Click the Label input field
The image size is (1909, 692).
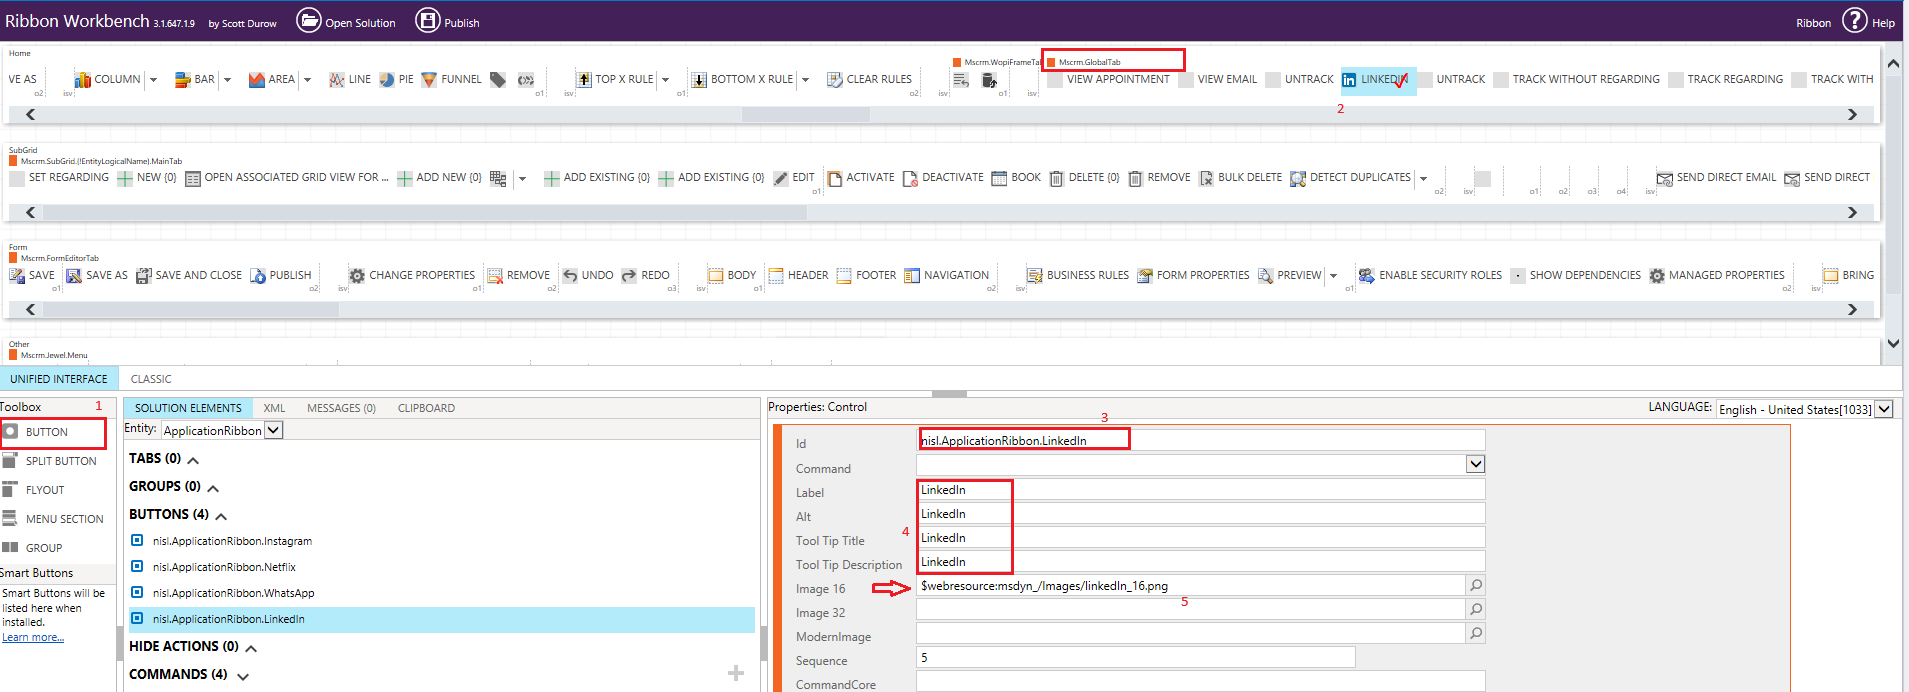[1200, 490]
